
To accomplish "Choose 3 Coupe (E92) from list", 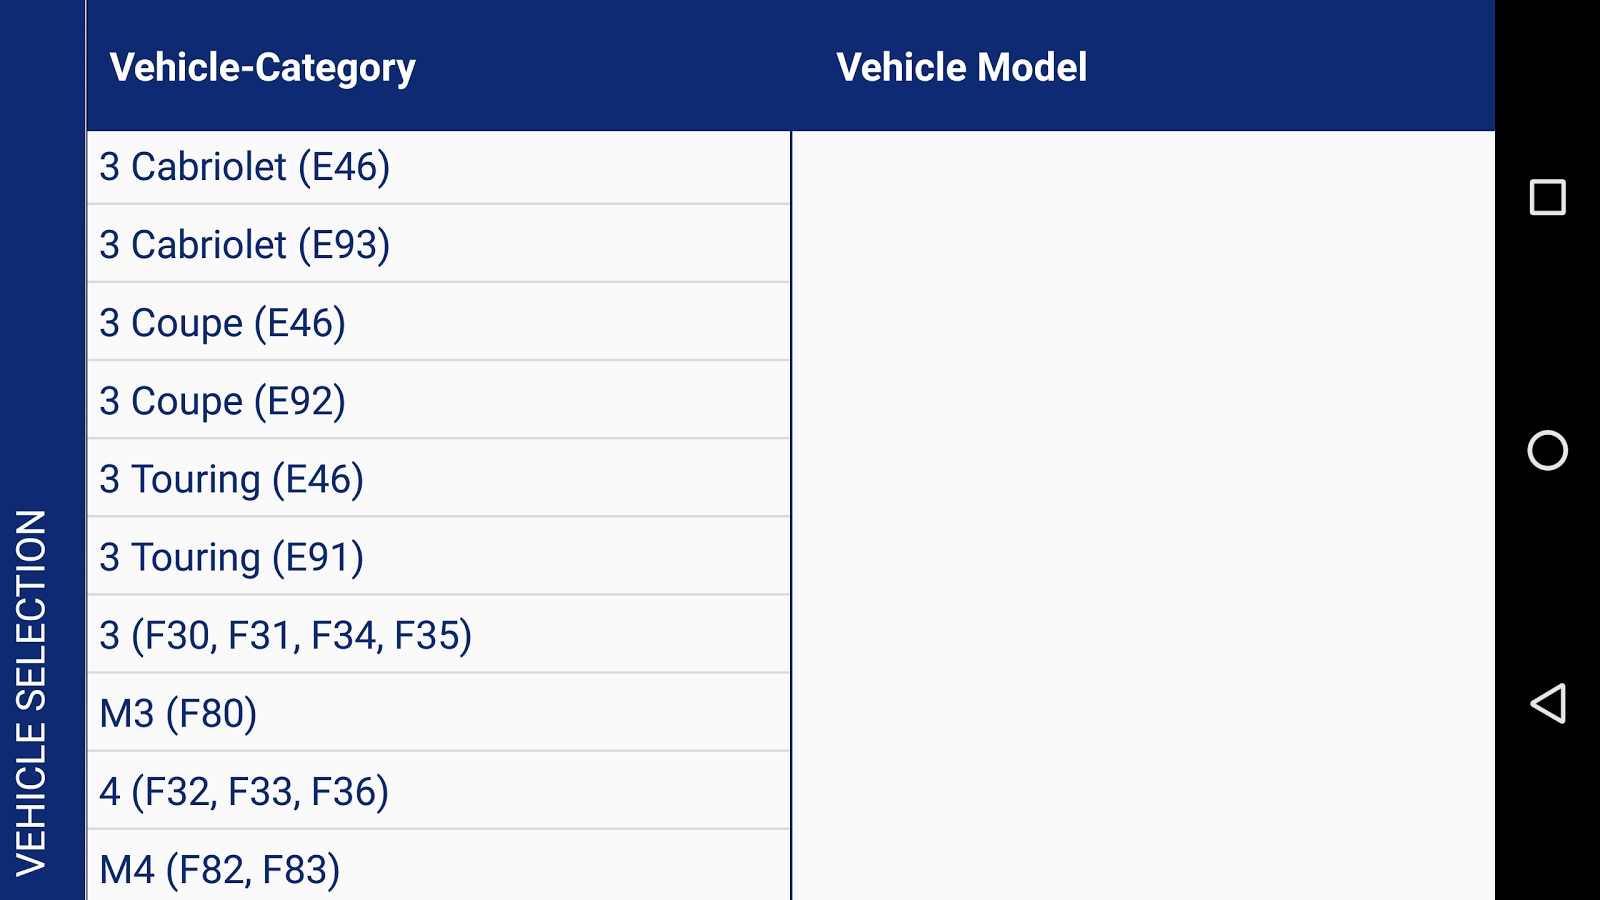I will (439, 400).
